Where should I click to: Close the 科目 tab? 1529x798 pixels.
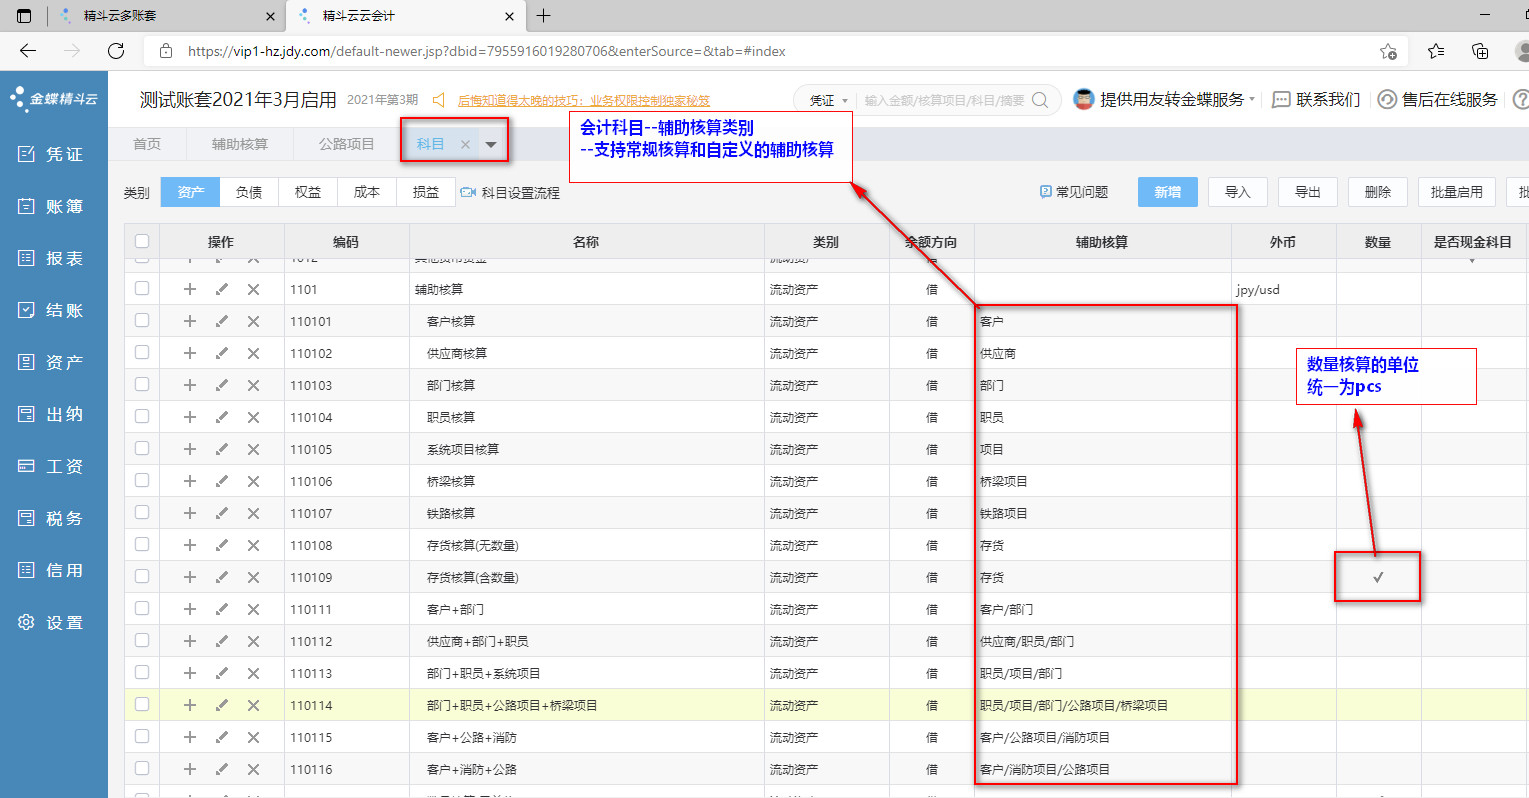click(x=465, y=145)
